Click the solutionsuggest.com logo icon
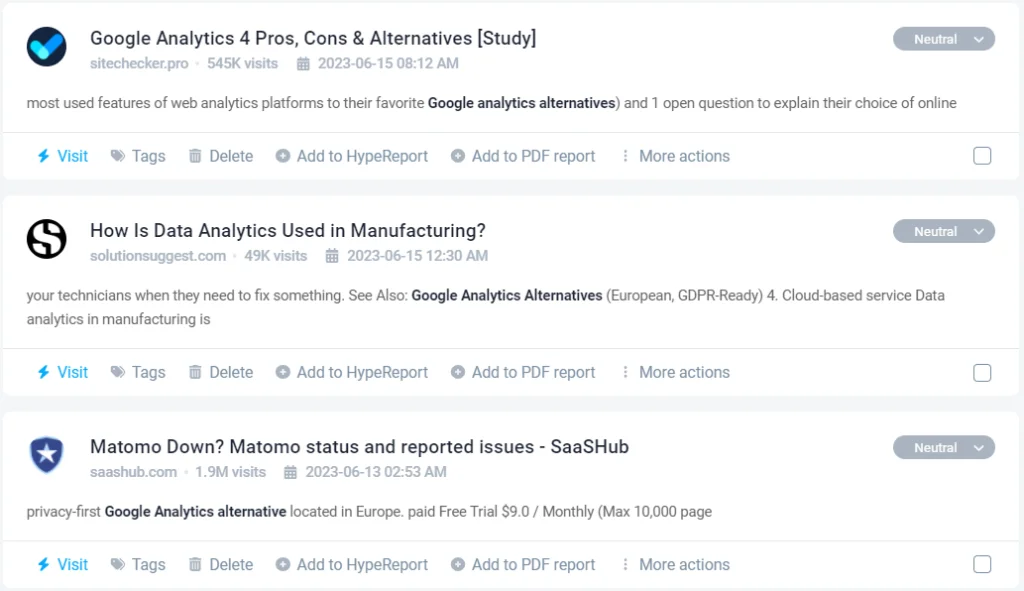This screenshot has height=591, width=1024. point(46,239)
